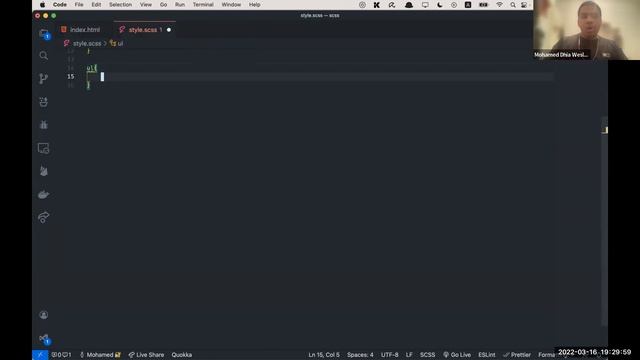Launch Go Live server
This screenshot has width=640, height=360.
click(457, 355)
